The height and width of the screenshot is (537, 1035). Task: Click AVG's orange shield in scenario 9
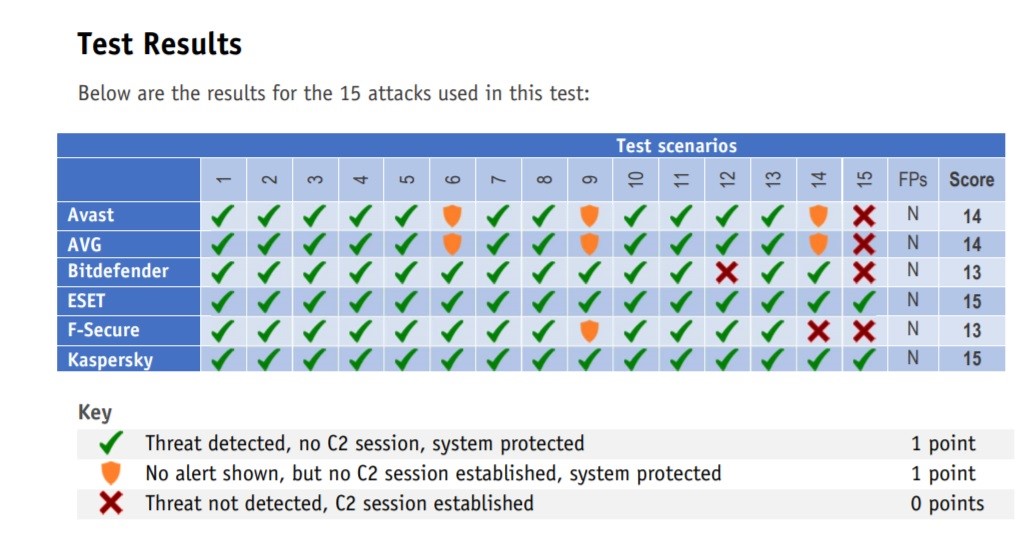[589, 244]
